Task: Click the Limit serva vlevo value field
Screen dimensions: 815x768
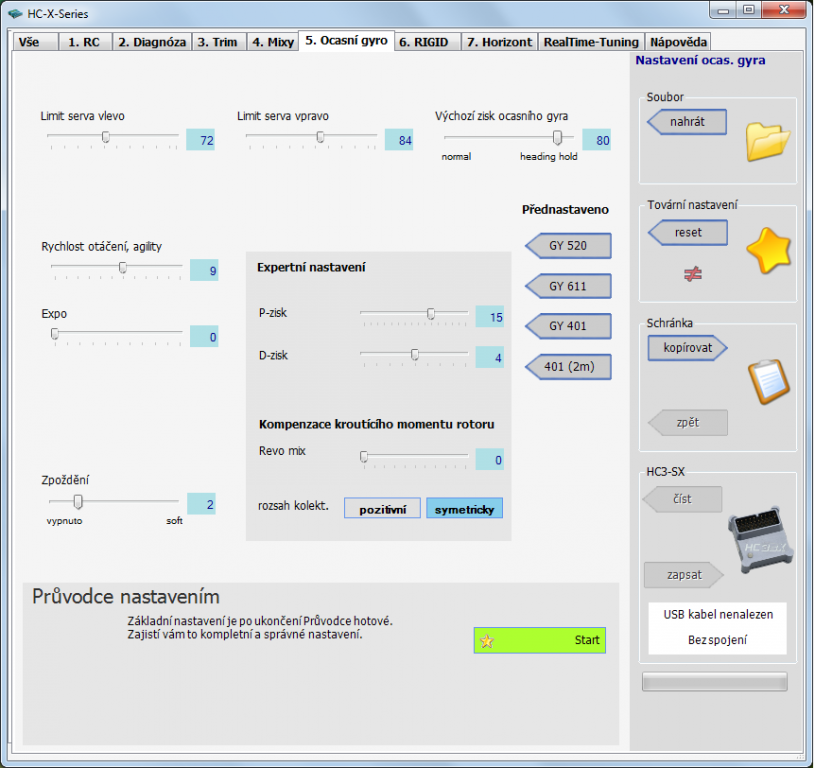Action: point(201,141)
